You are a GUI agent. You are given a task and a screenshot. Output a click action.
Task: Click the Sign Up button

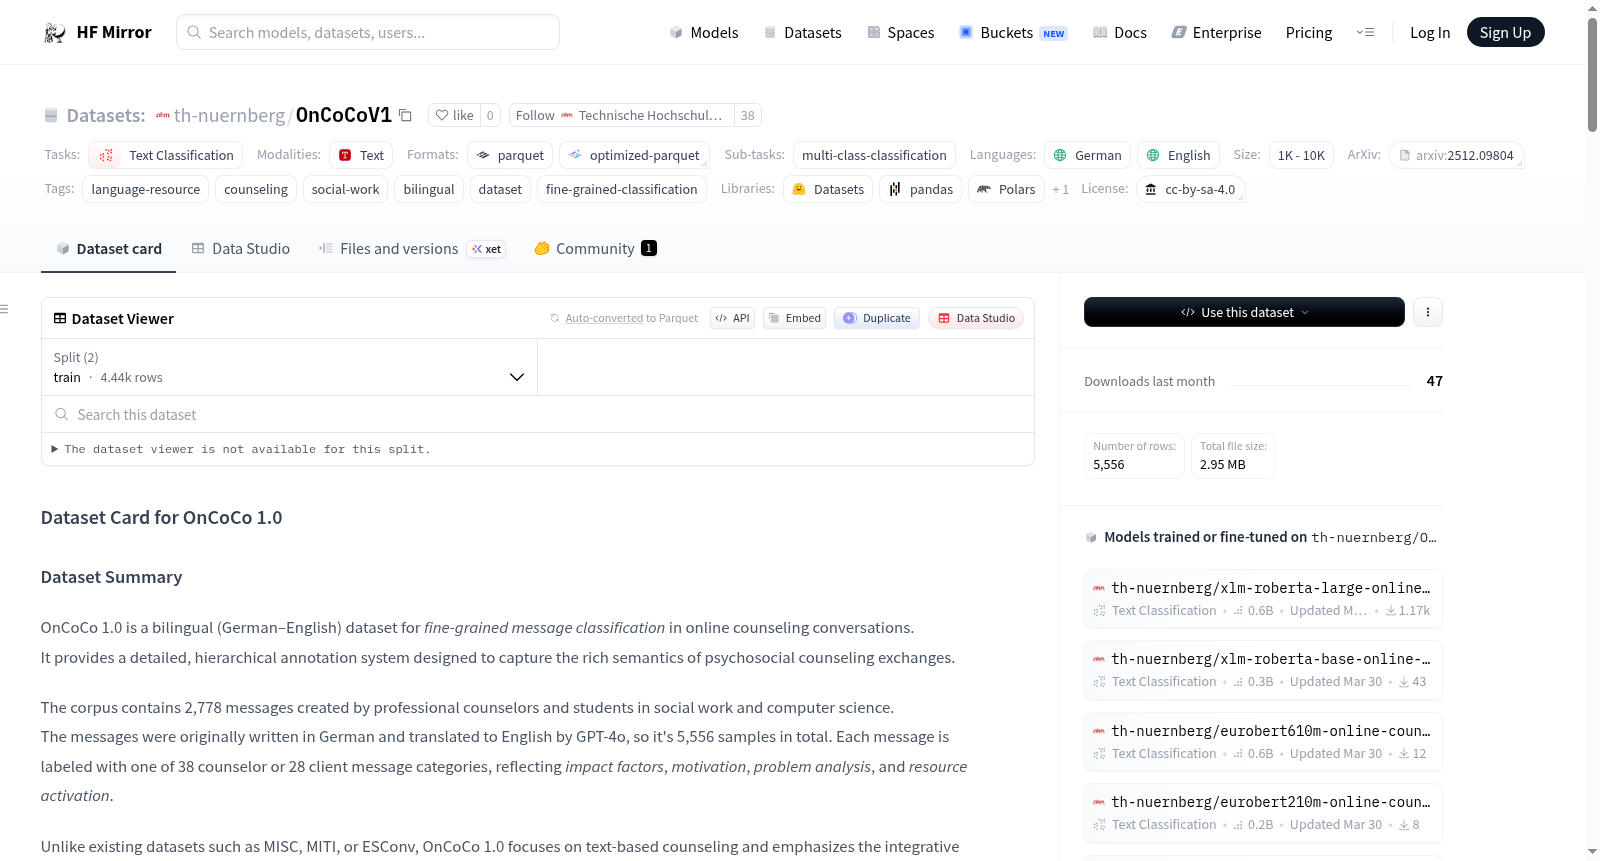[x=1505, y=33]
